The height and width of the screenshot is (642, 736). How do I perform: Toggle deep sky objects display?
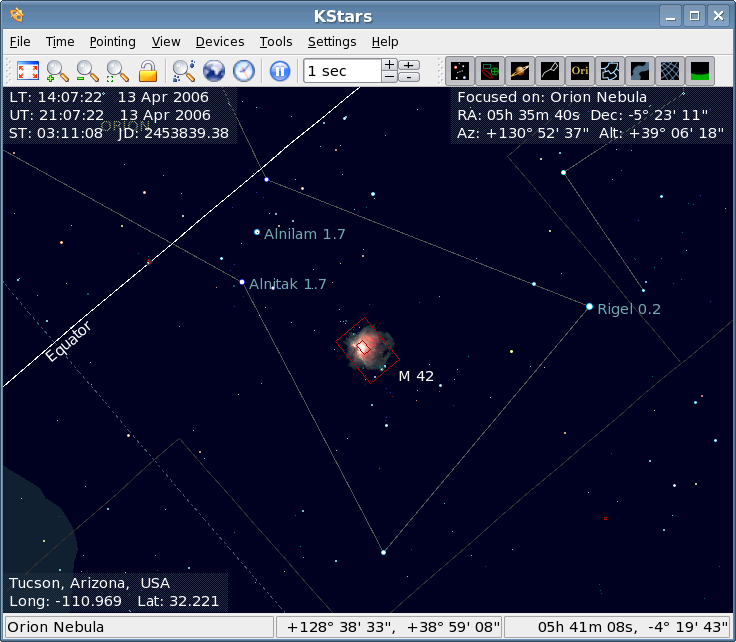pyautogui.click(x=490, y=71)
